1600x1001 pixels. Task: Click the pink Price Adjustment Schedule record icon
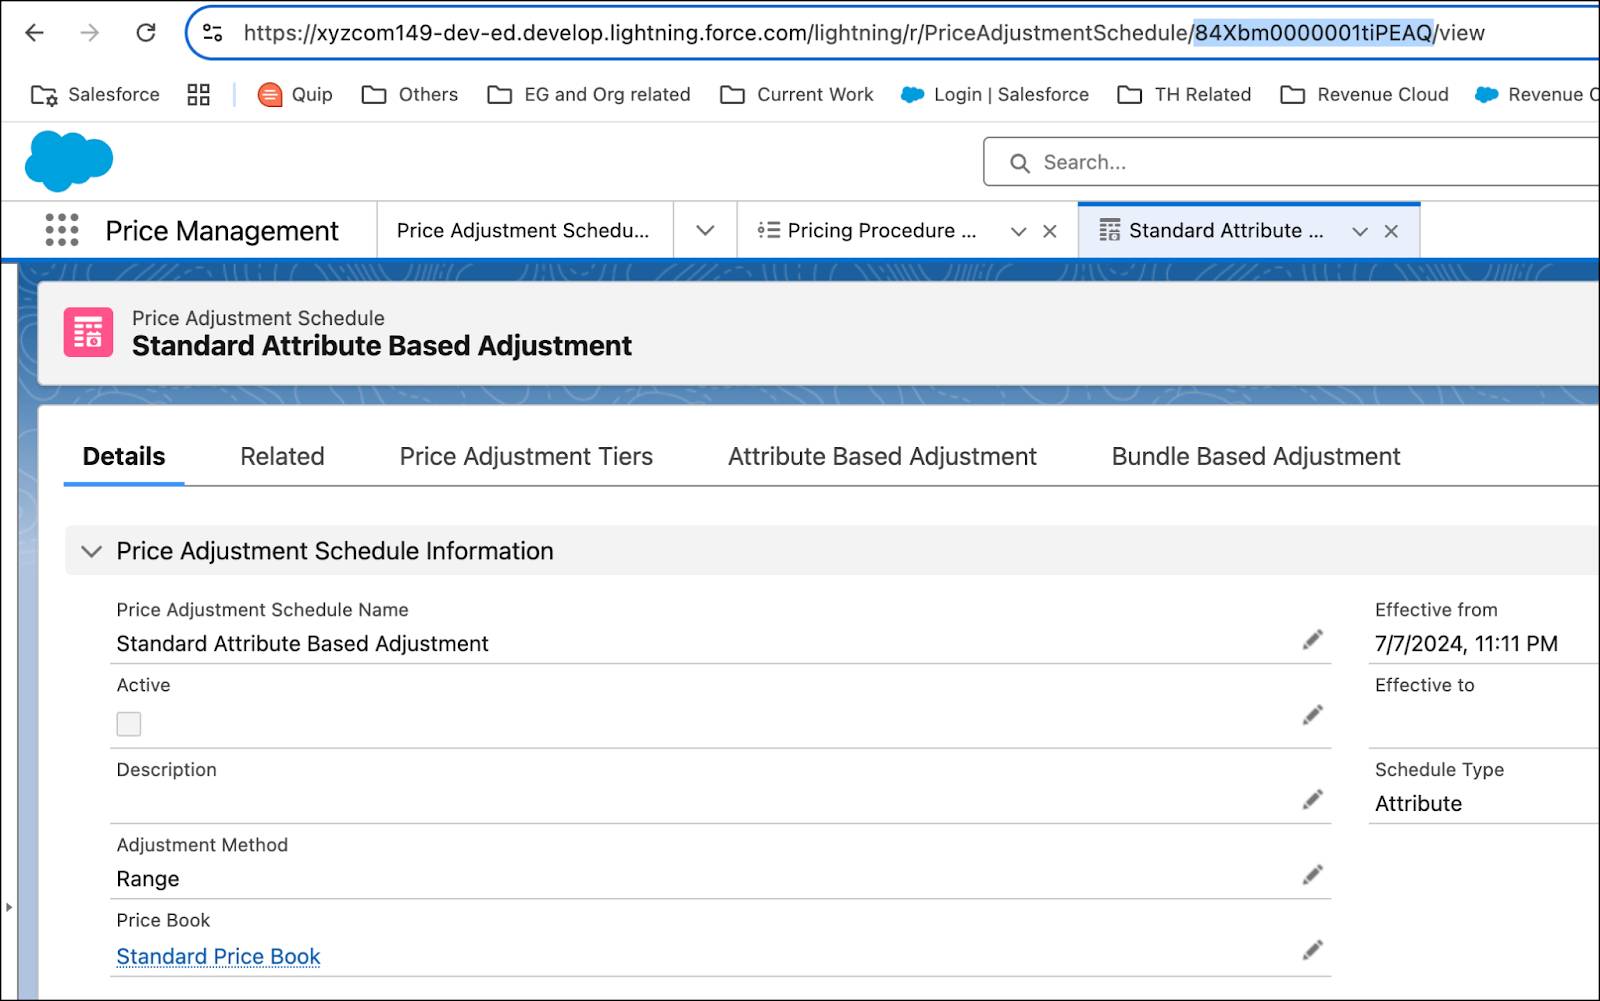88,332
